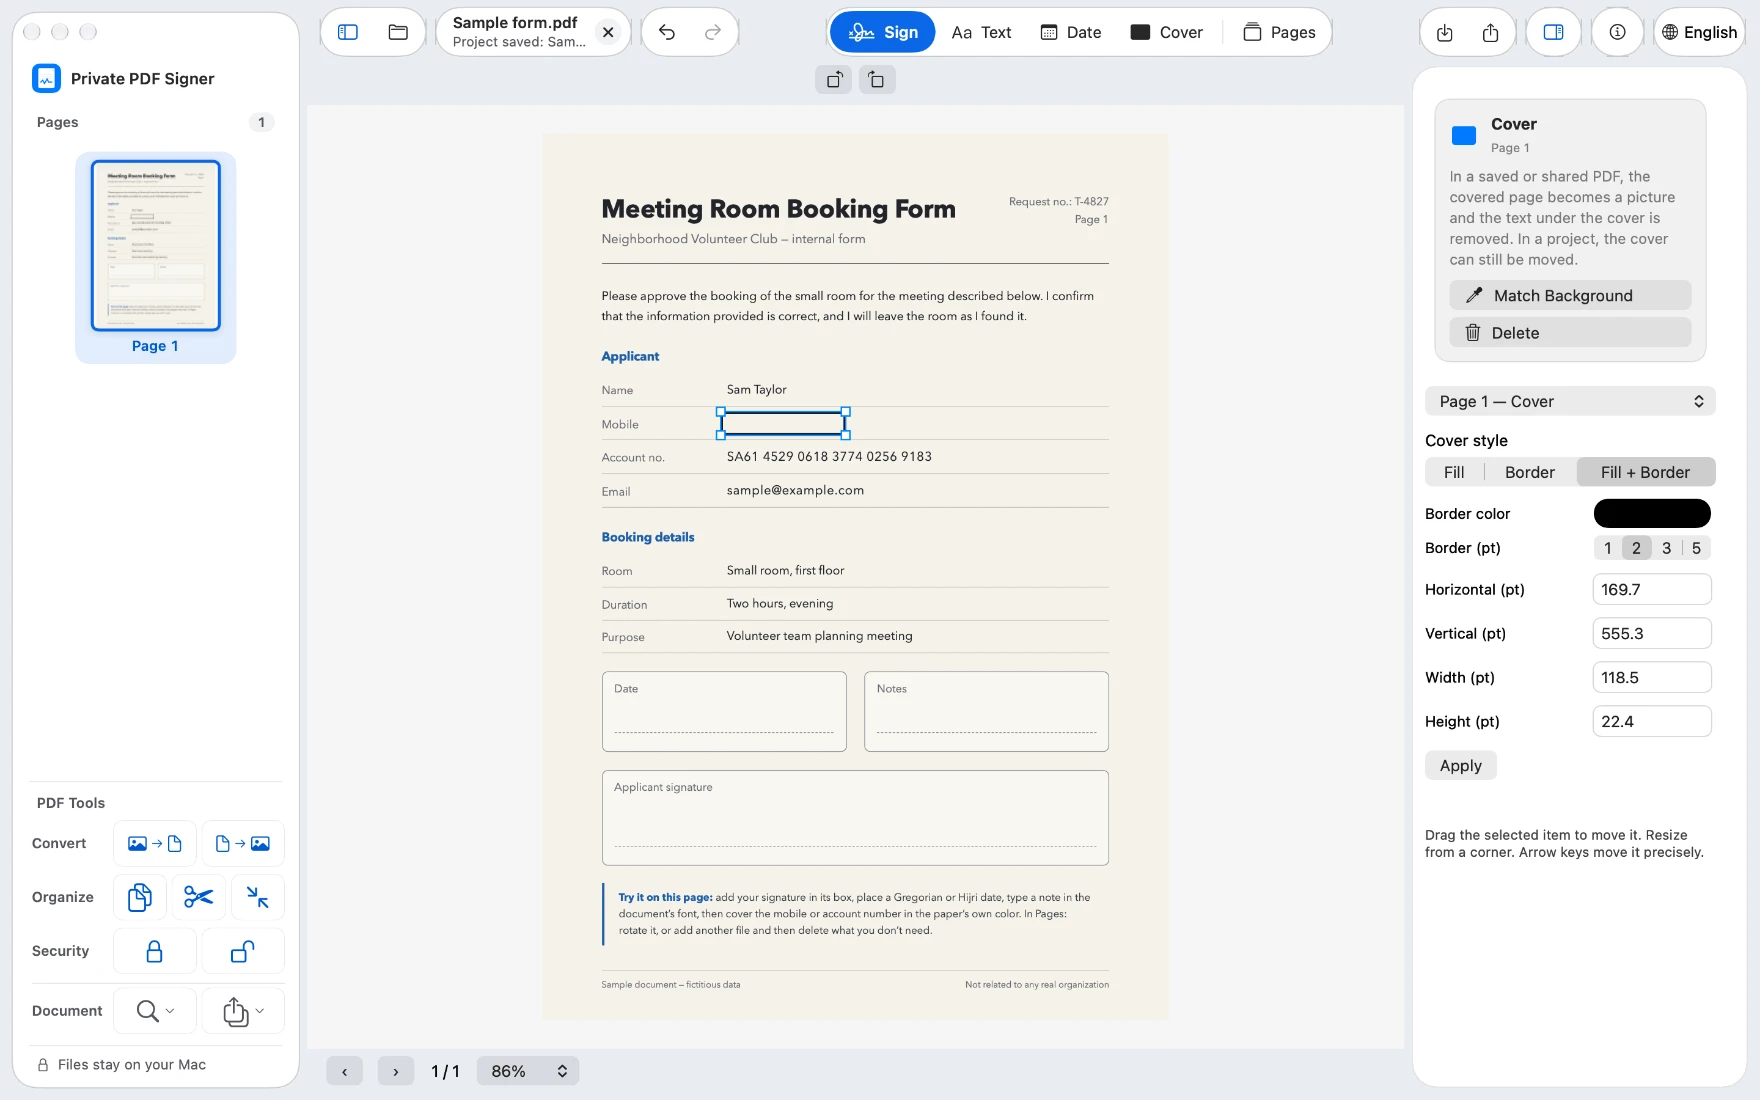Set border thickness to 1 pt
This screenshot has width=1760, height=1100.
click(x=1608, y=548)
